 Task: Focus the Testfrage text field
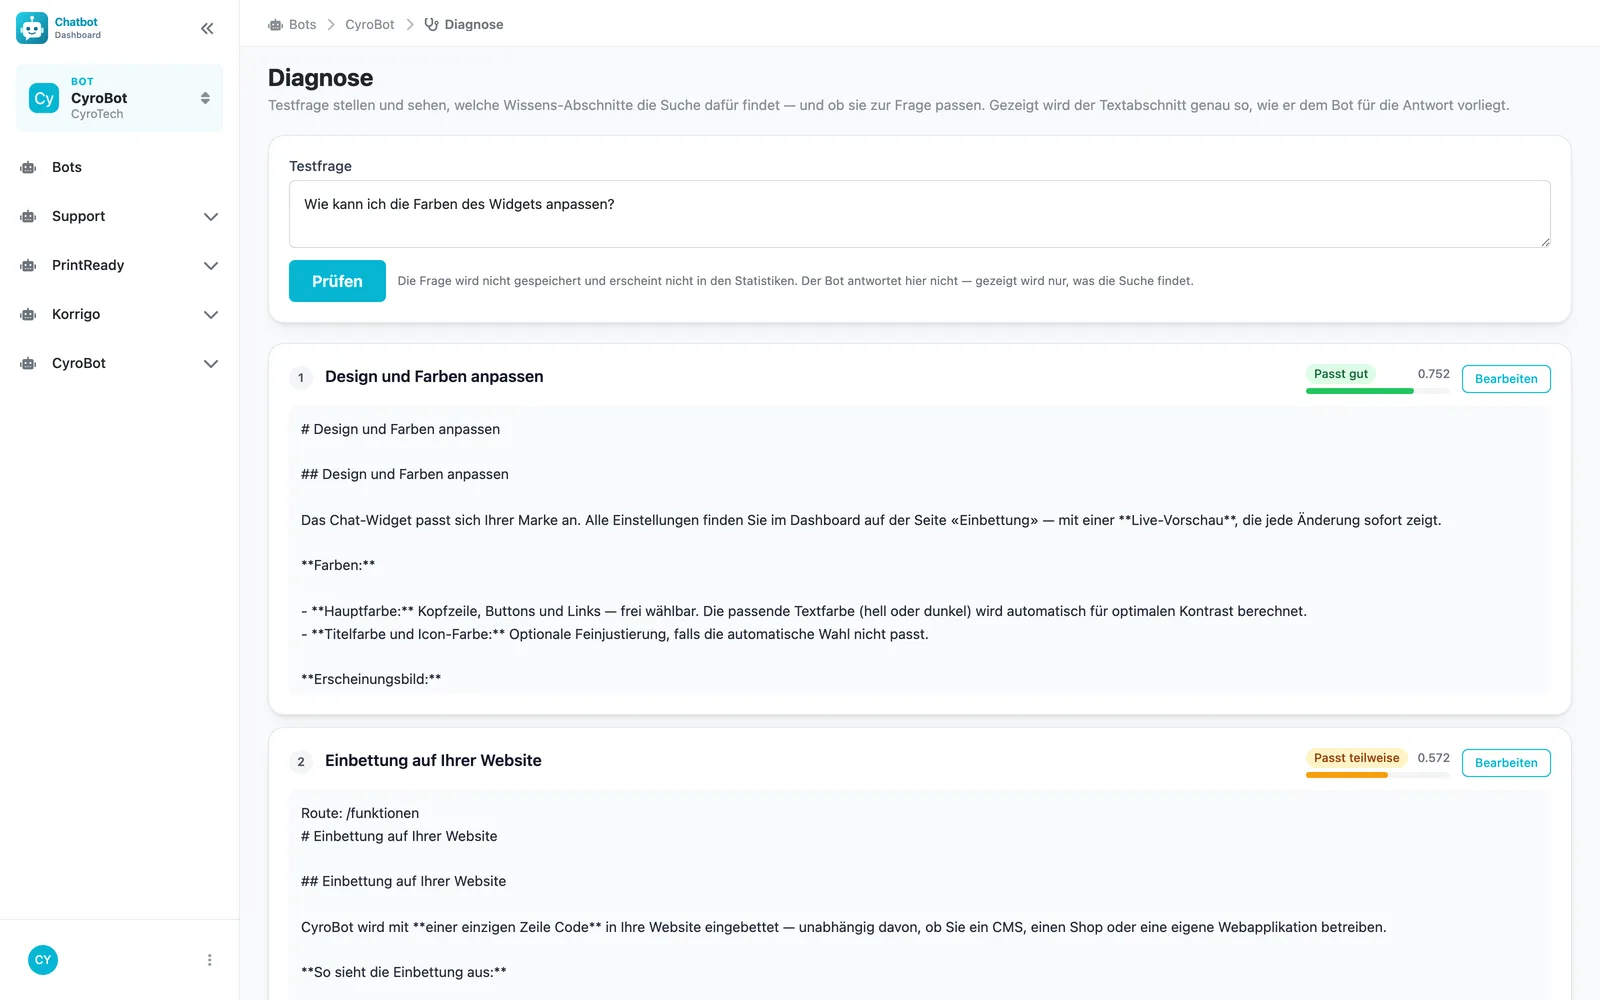coord(920,214)
